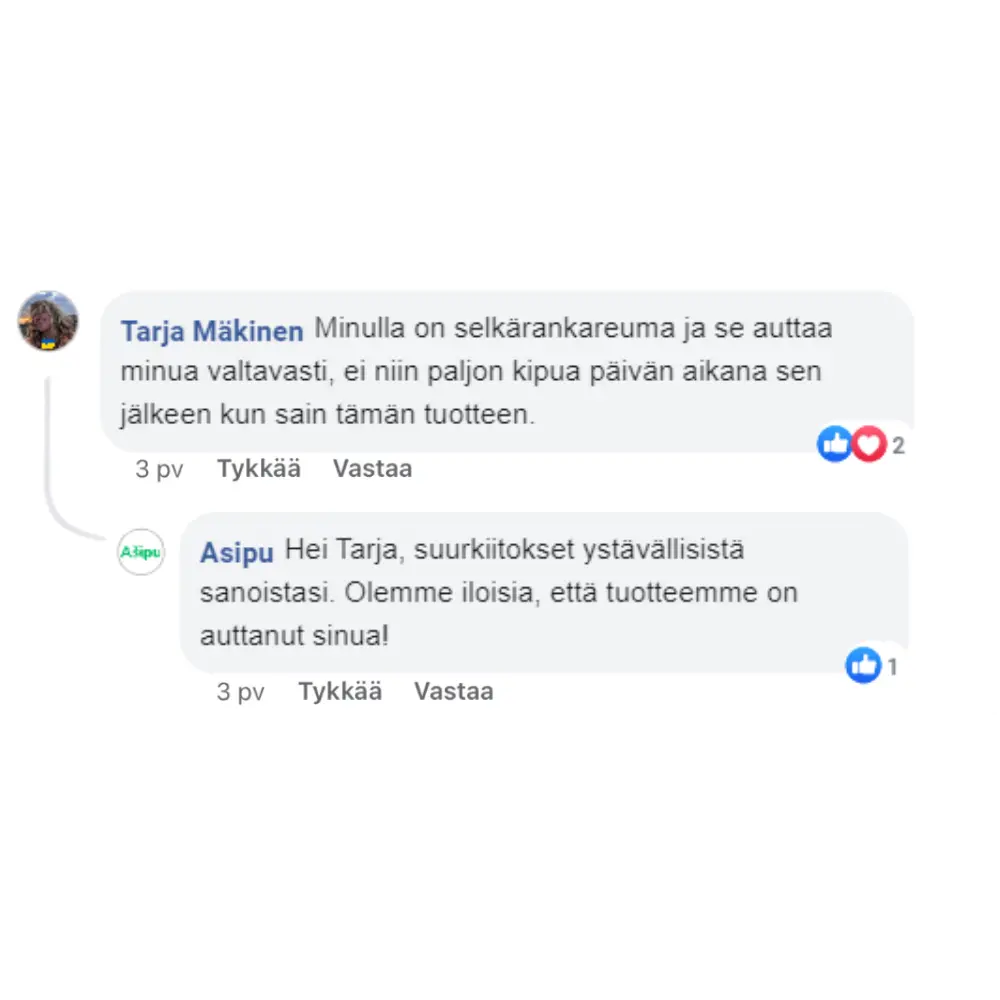Click the blue like reaction on Tarja's comment

tap(835, 444)
